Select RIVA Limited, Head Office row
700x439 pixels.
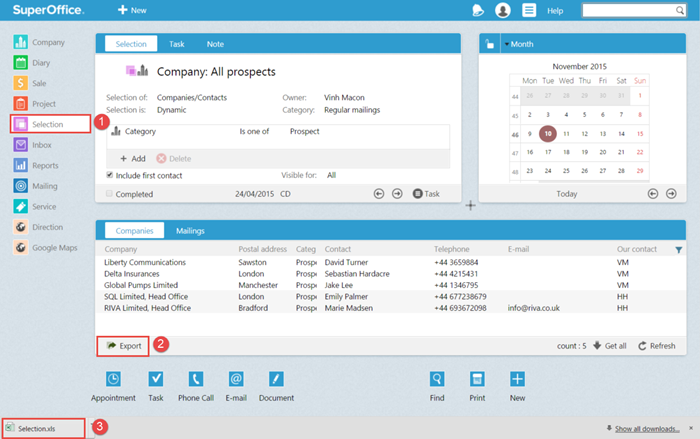(x=391, y=308)
